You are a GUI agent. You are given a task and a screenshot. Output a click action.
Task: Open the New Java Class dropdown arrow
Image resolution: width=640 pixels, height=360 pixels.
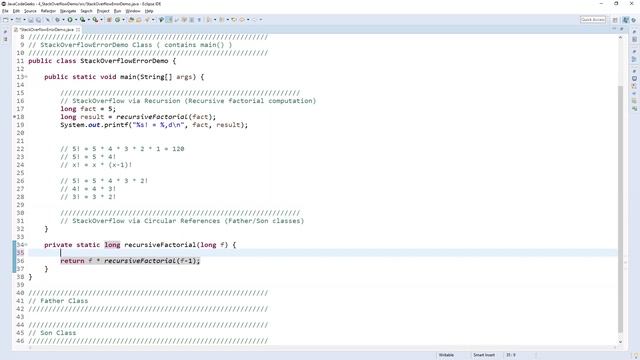pos(123,20)
